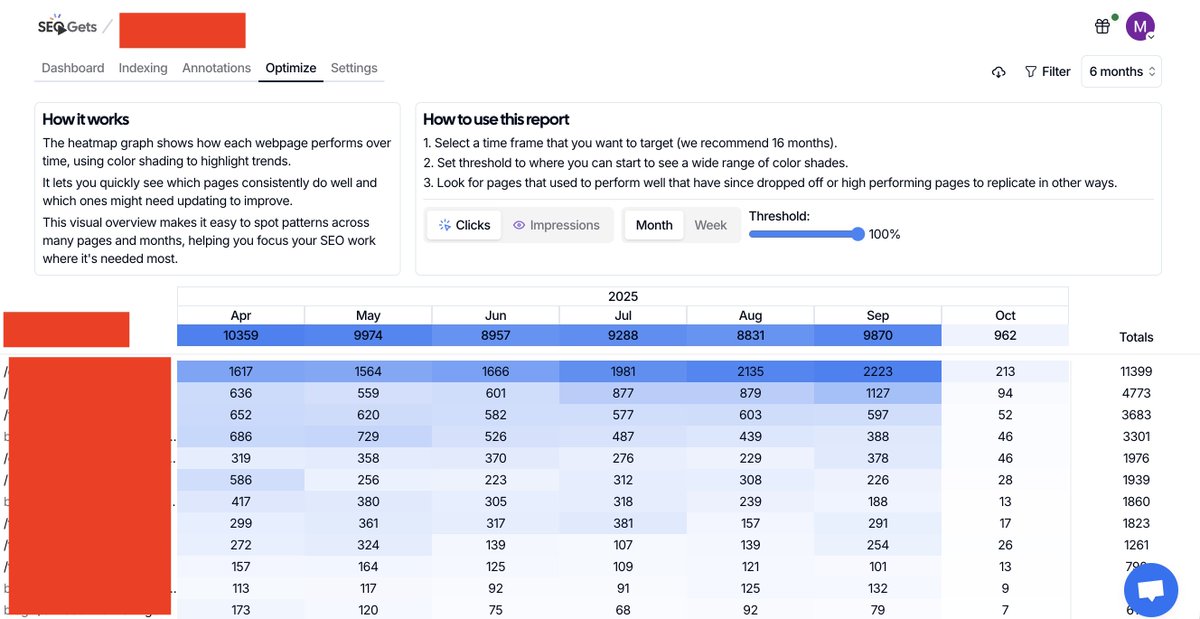Viewport: 1200px width, 619px height.
Task: Click the Jul column header
Action: click(623, 315)
